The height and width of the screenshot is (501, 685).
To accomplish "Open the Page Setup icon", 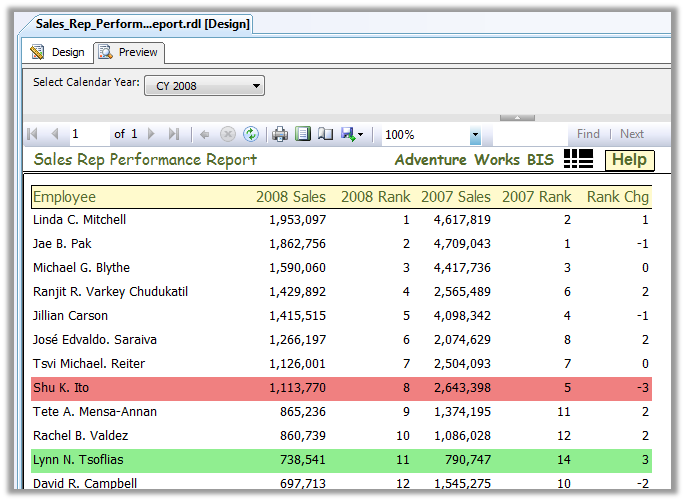I will [325, 134].
